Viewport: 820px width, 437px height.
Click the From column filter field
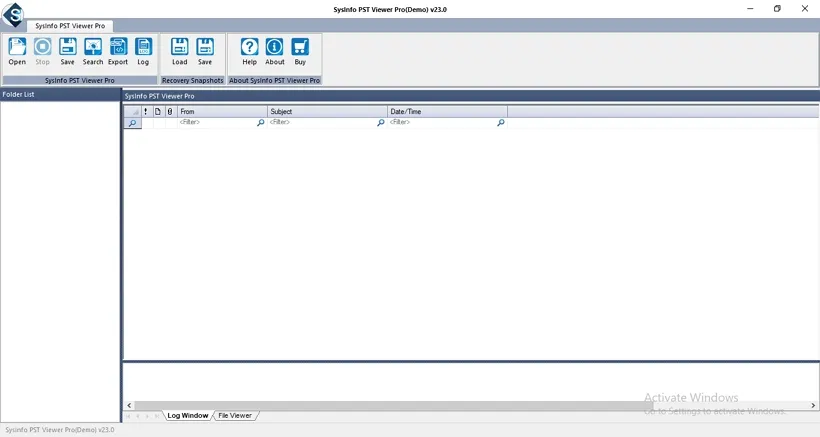(x=217, y=122)
